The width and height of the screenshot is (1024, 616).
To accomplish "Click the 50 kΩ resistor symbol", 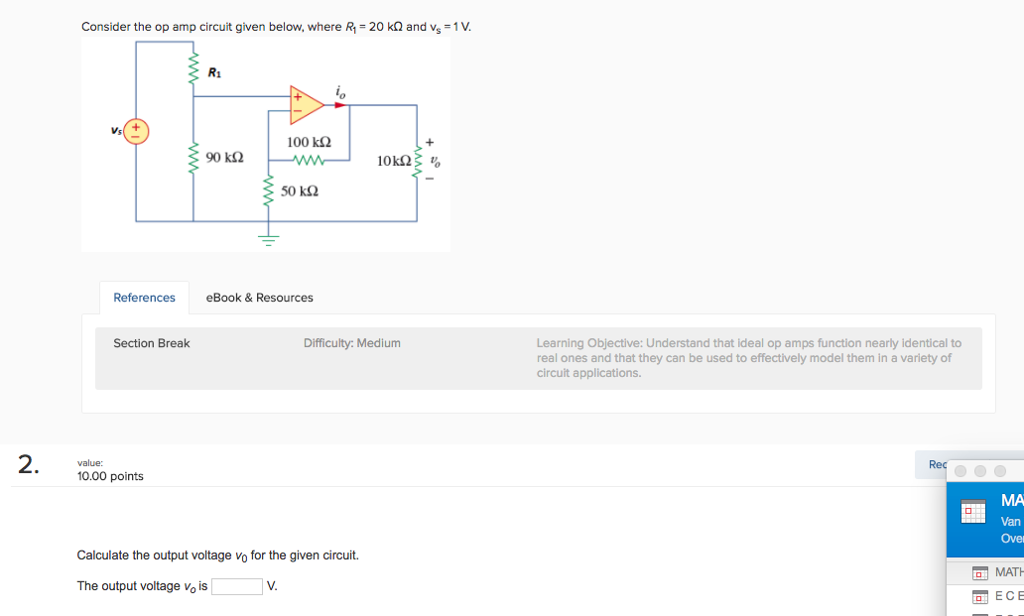I will [x=267, y=191].
